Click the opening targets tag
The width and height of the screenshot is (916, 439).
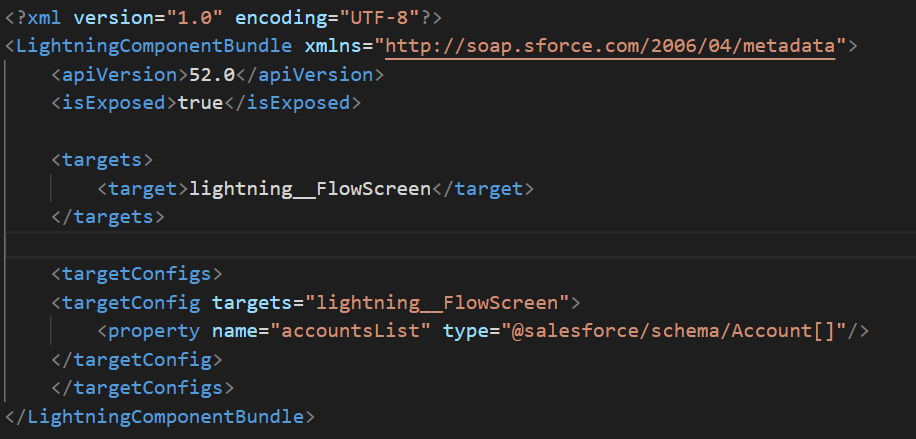(102, 160)
